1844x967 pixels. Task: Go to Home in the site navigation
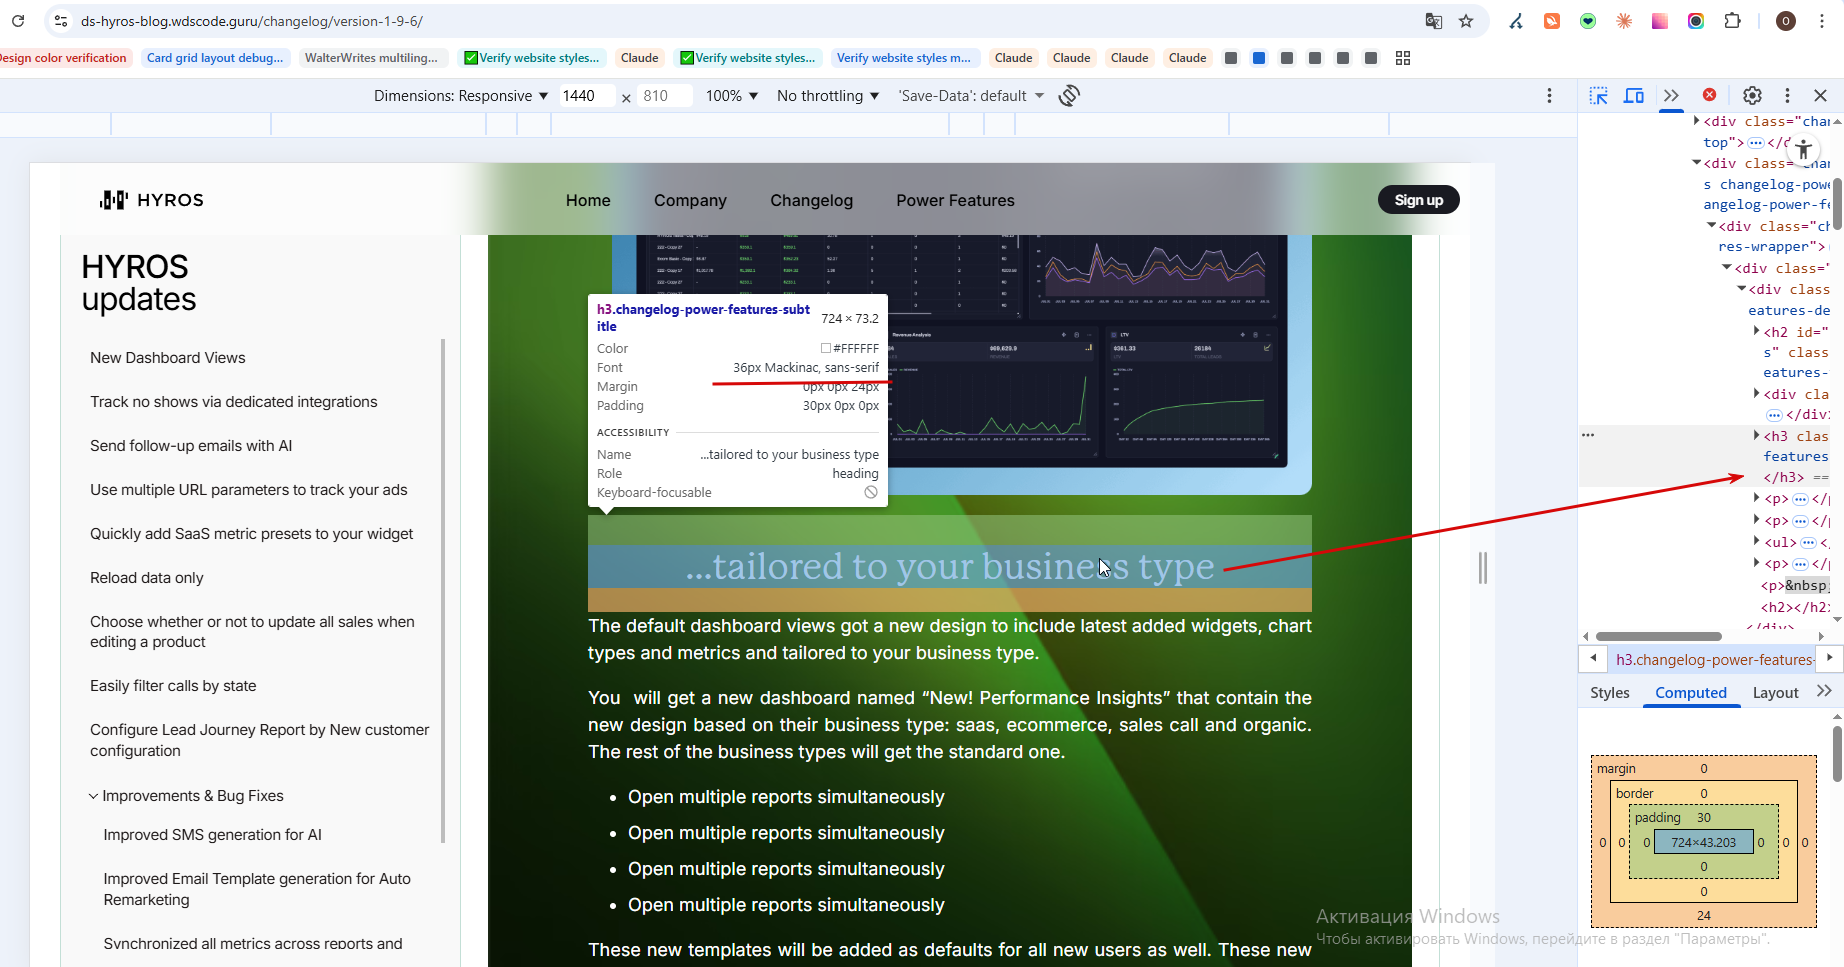coord(588,200)
